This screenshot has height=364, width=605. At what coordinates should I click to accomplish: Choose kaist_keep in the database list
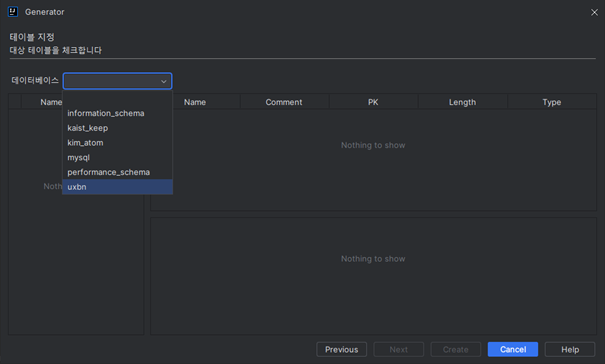coord(117,128)
